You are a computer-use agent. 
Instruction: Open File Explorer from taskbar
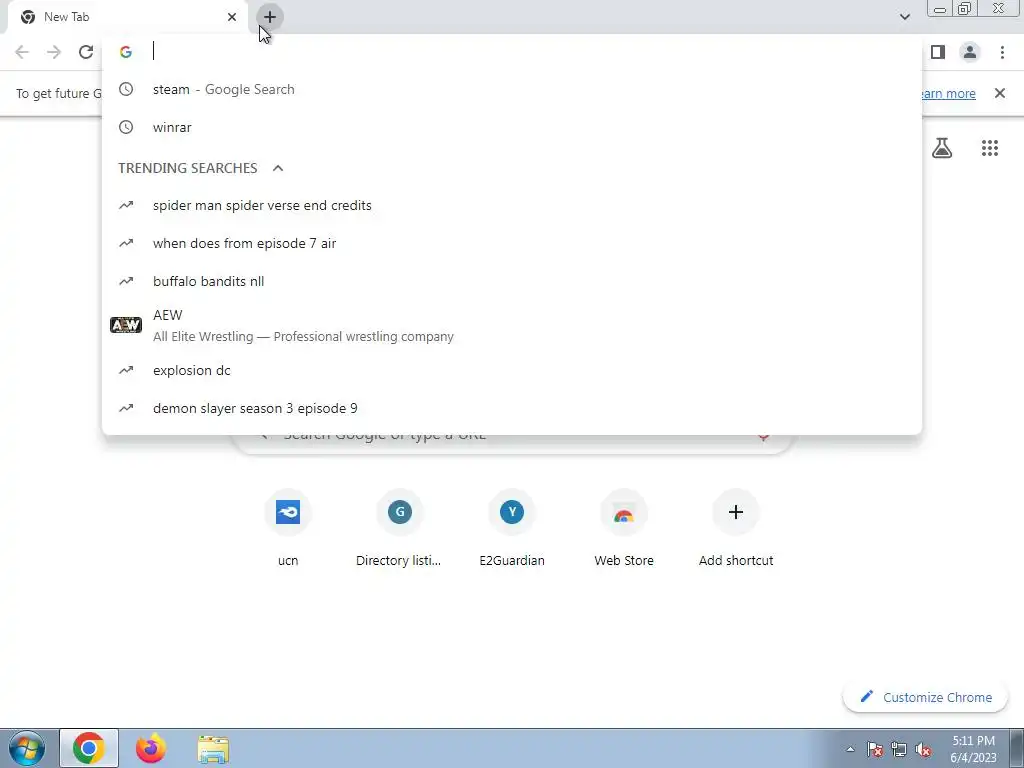[213, 749]
